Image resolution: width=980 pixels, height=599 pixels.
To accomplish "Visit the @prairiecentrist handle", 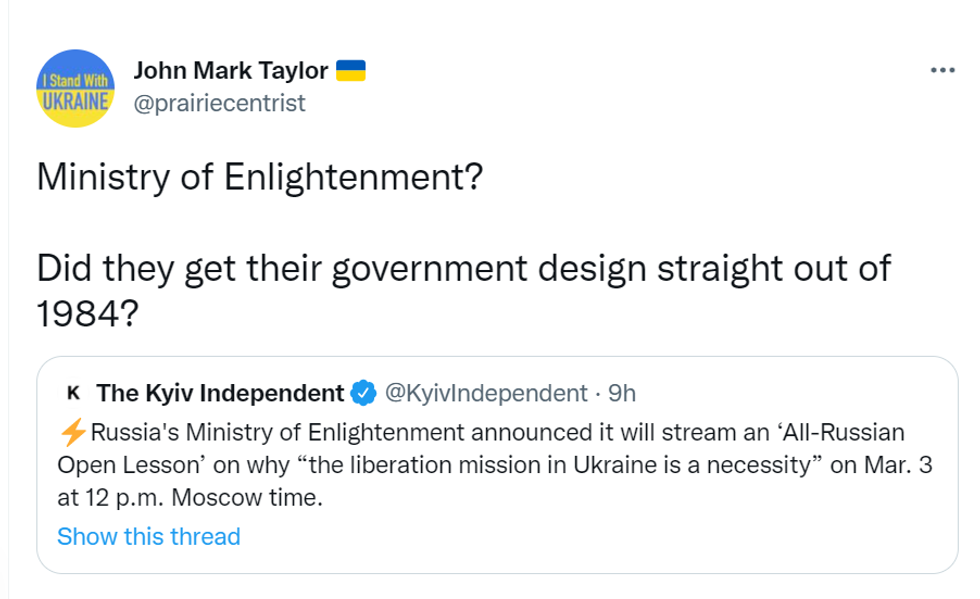I will pyautogui.click(x=219, y=103).
